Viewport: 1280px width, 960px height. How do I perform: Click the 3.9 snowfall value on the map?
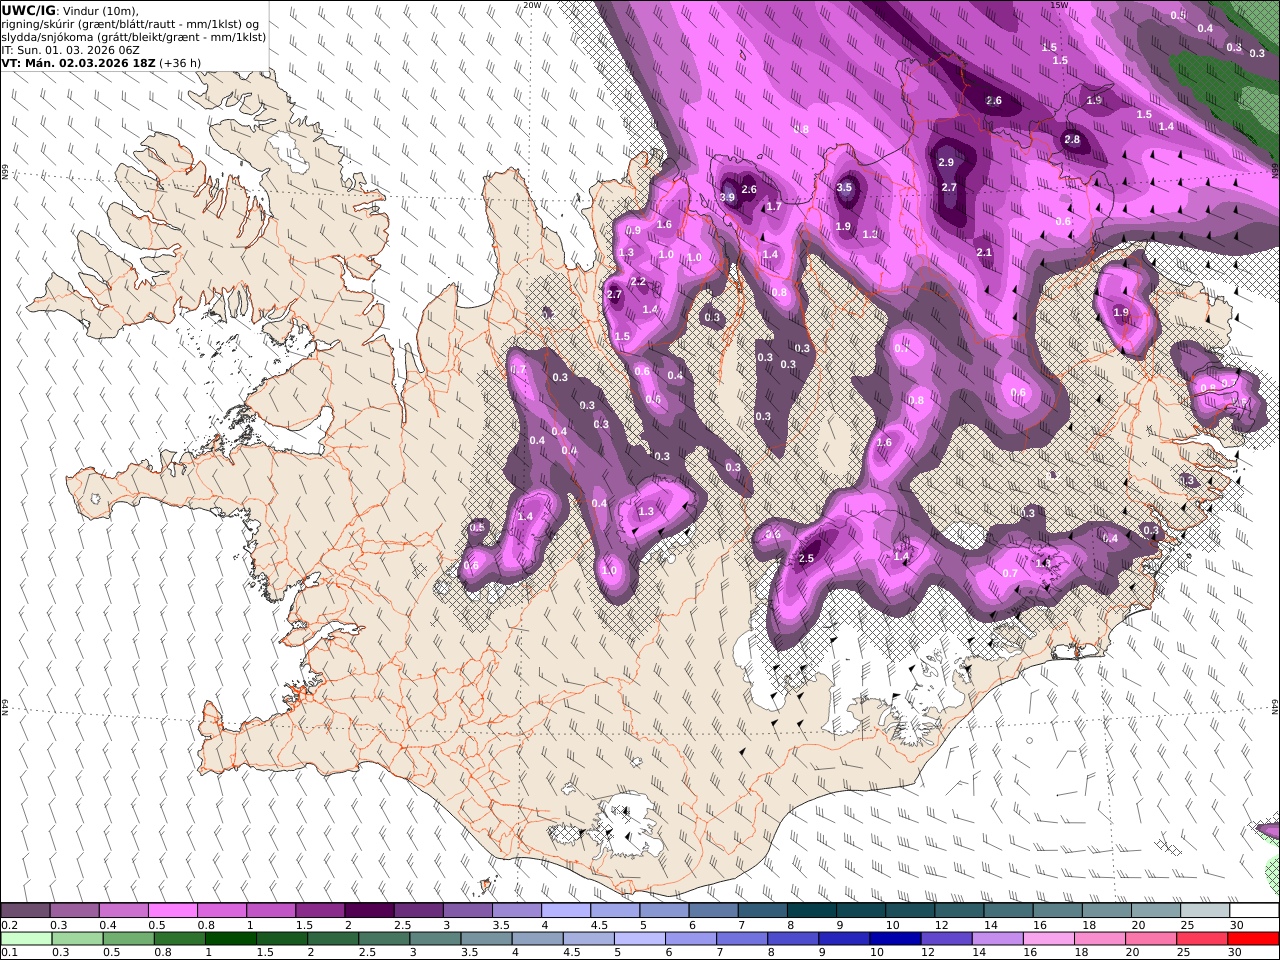click(727, 197)
